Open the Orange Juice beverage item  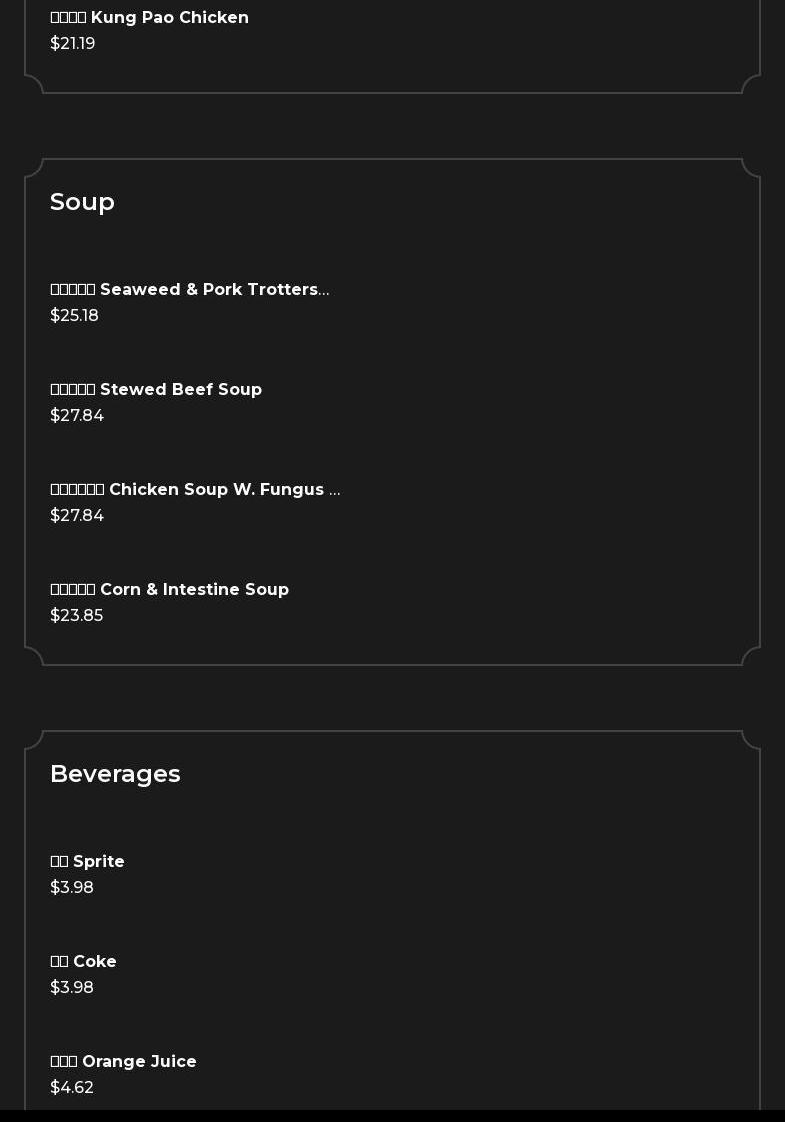click(124, 1062)
